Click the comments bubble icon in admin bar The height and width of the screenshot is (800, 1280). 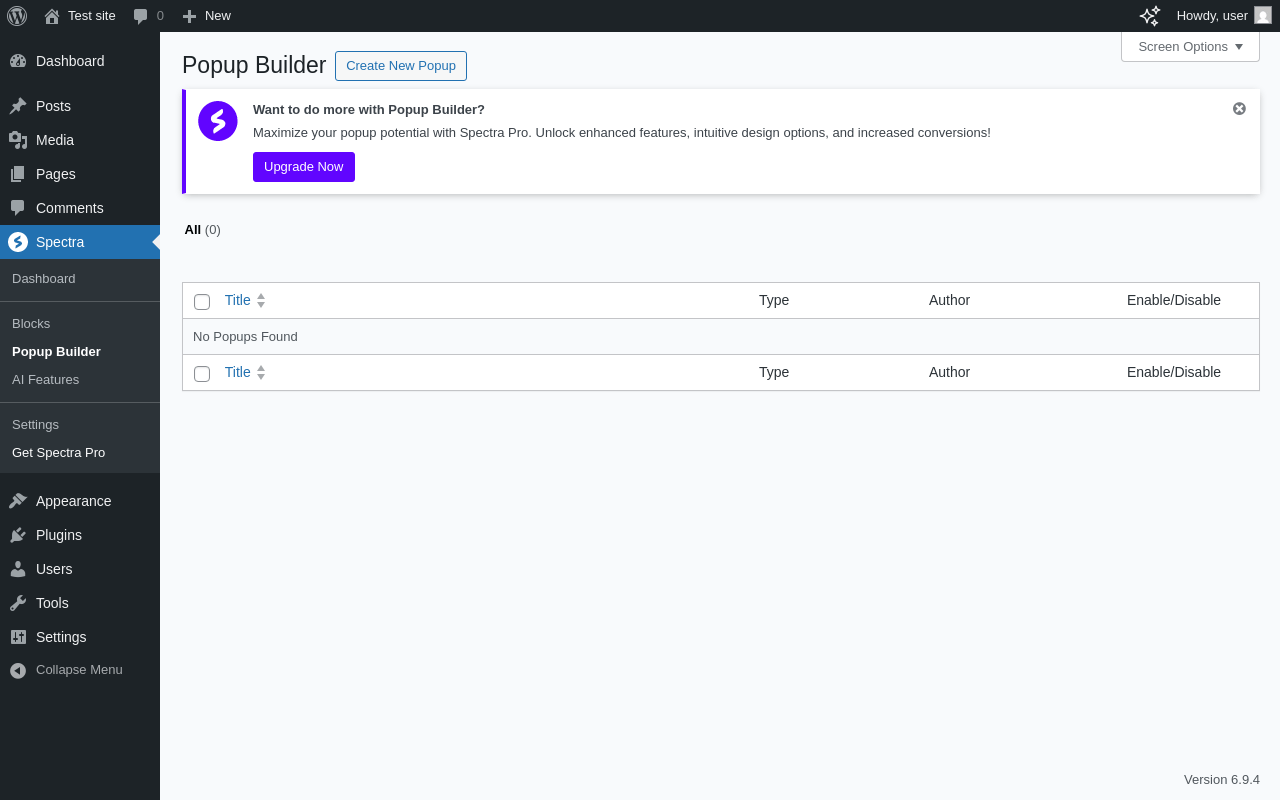tap(141, 16)
